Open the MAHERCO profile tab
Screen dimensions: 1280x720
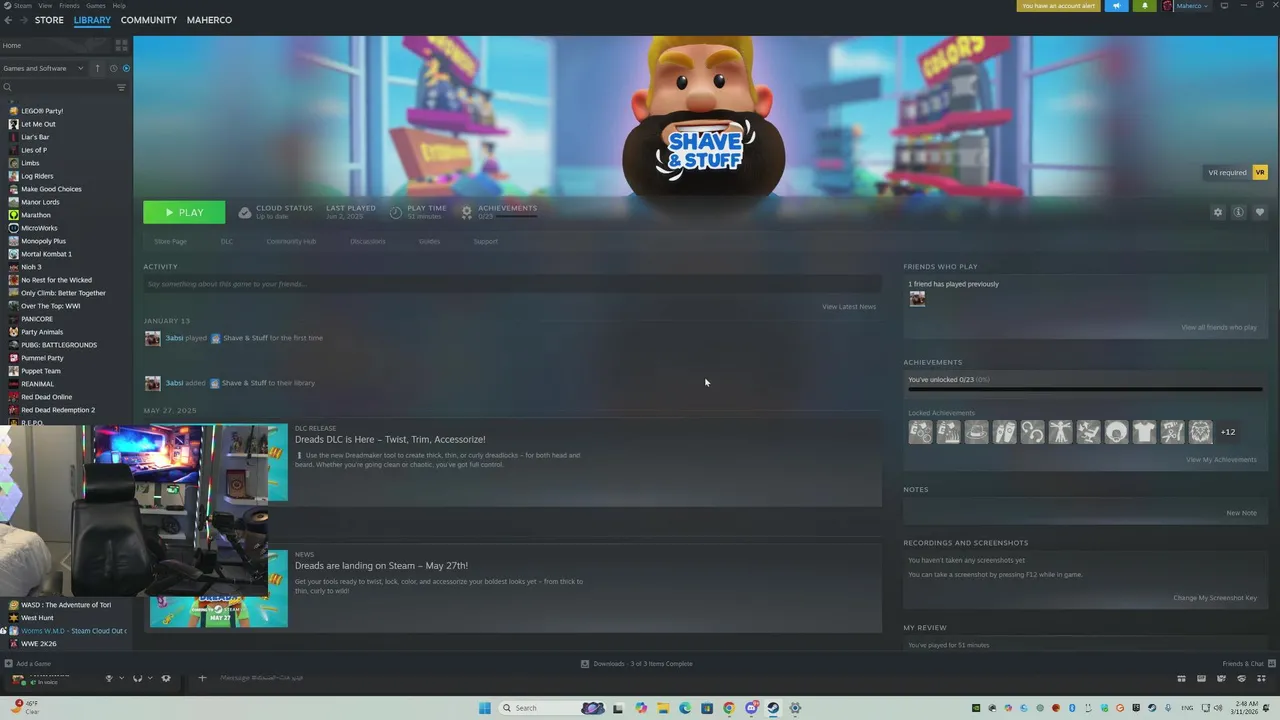(x=209, y=20)
